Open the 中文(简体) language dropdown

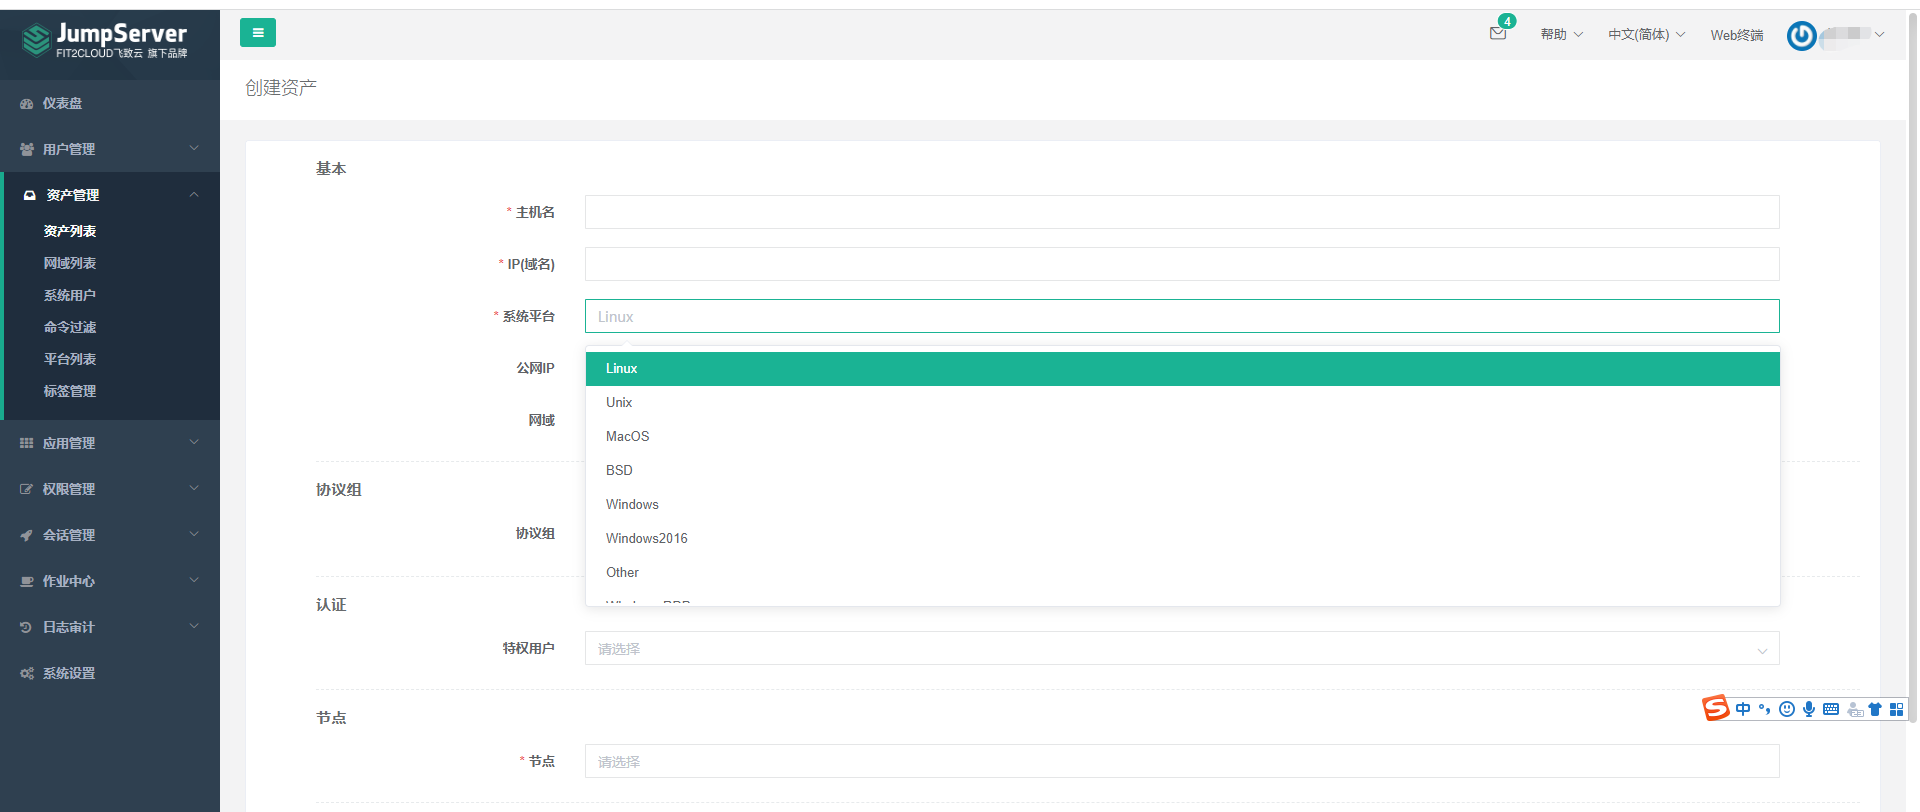pos(1646,34)
